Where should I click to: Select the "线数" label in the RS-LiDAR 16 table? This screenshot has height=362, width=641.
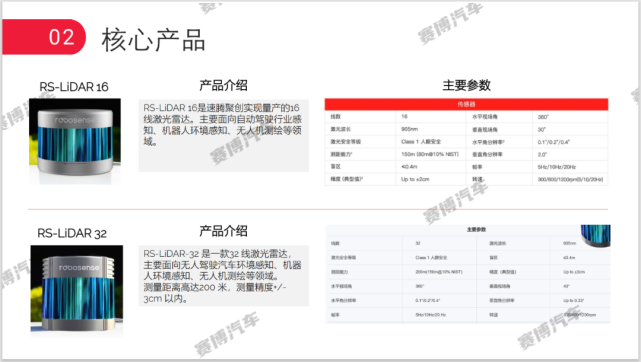(x=336, y=117)
